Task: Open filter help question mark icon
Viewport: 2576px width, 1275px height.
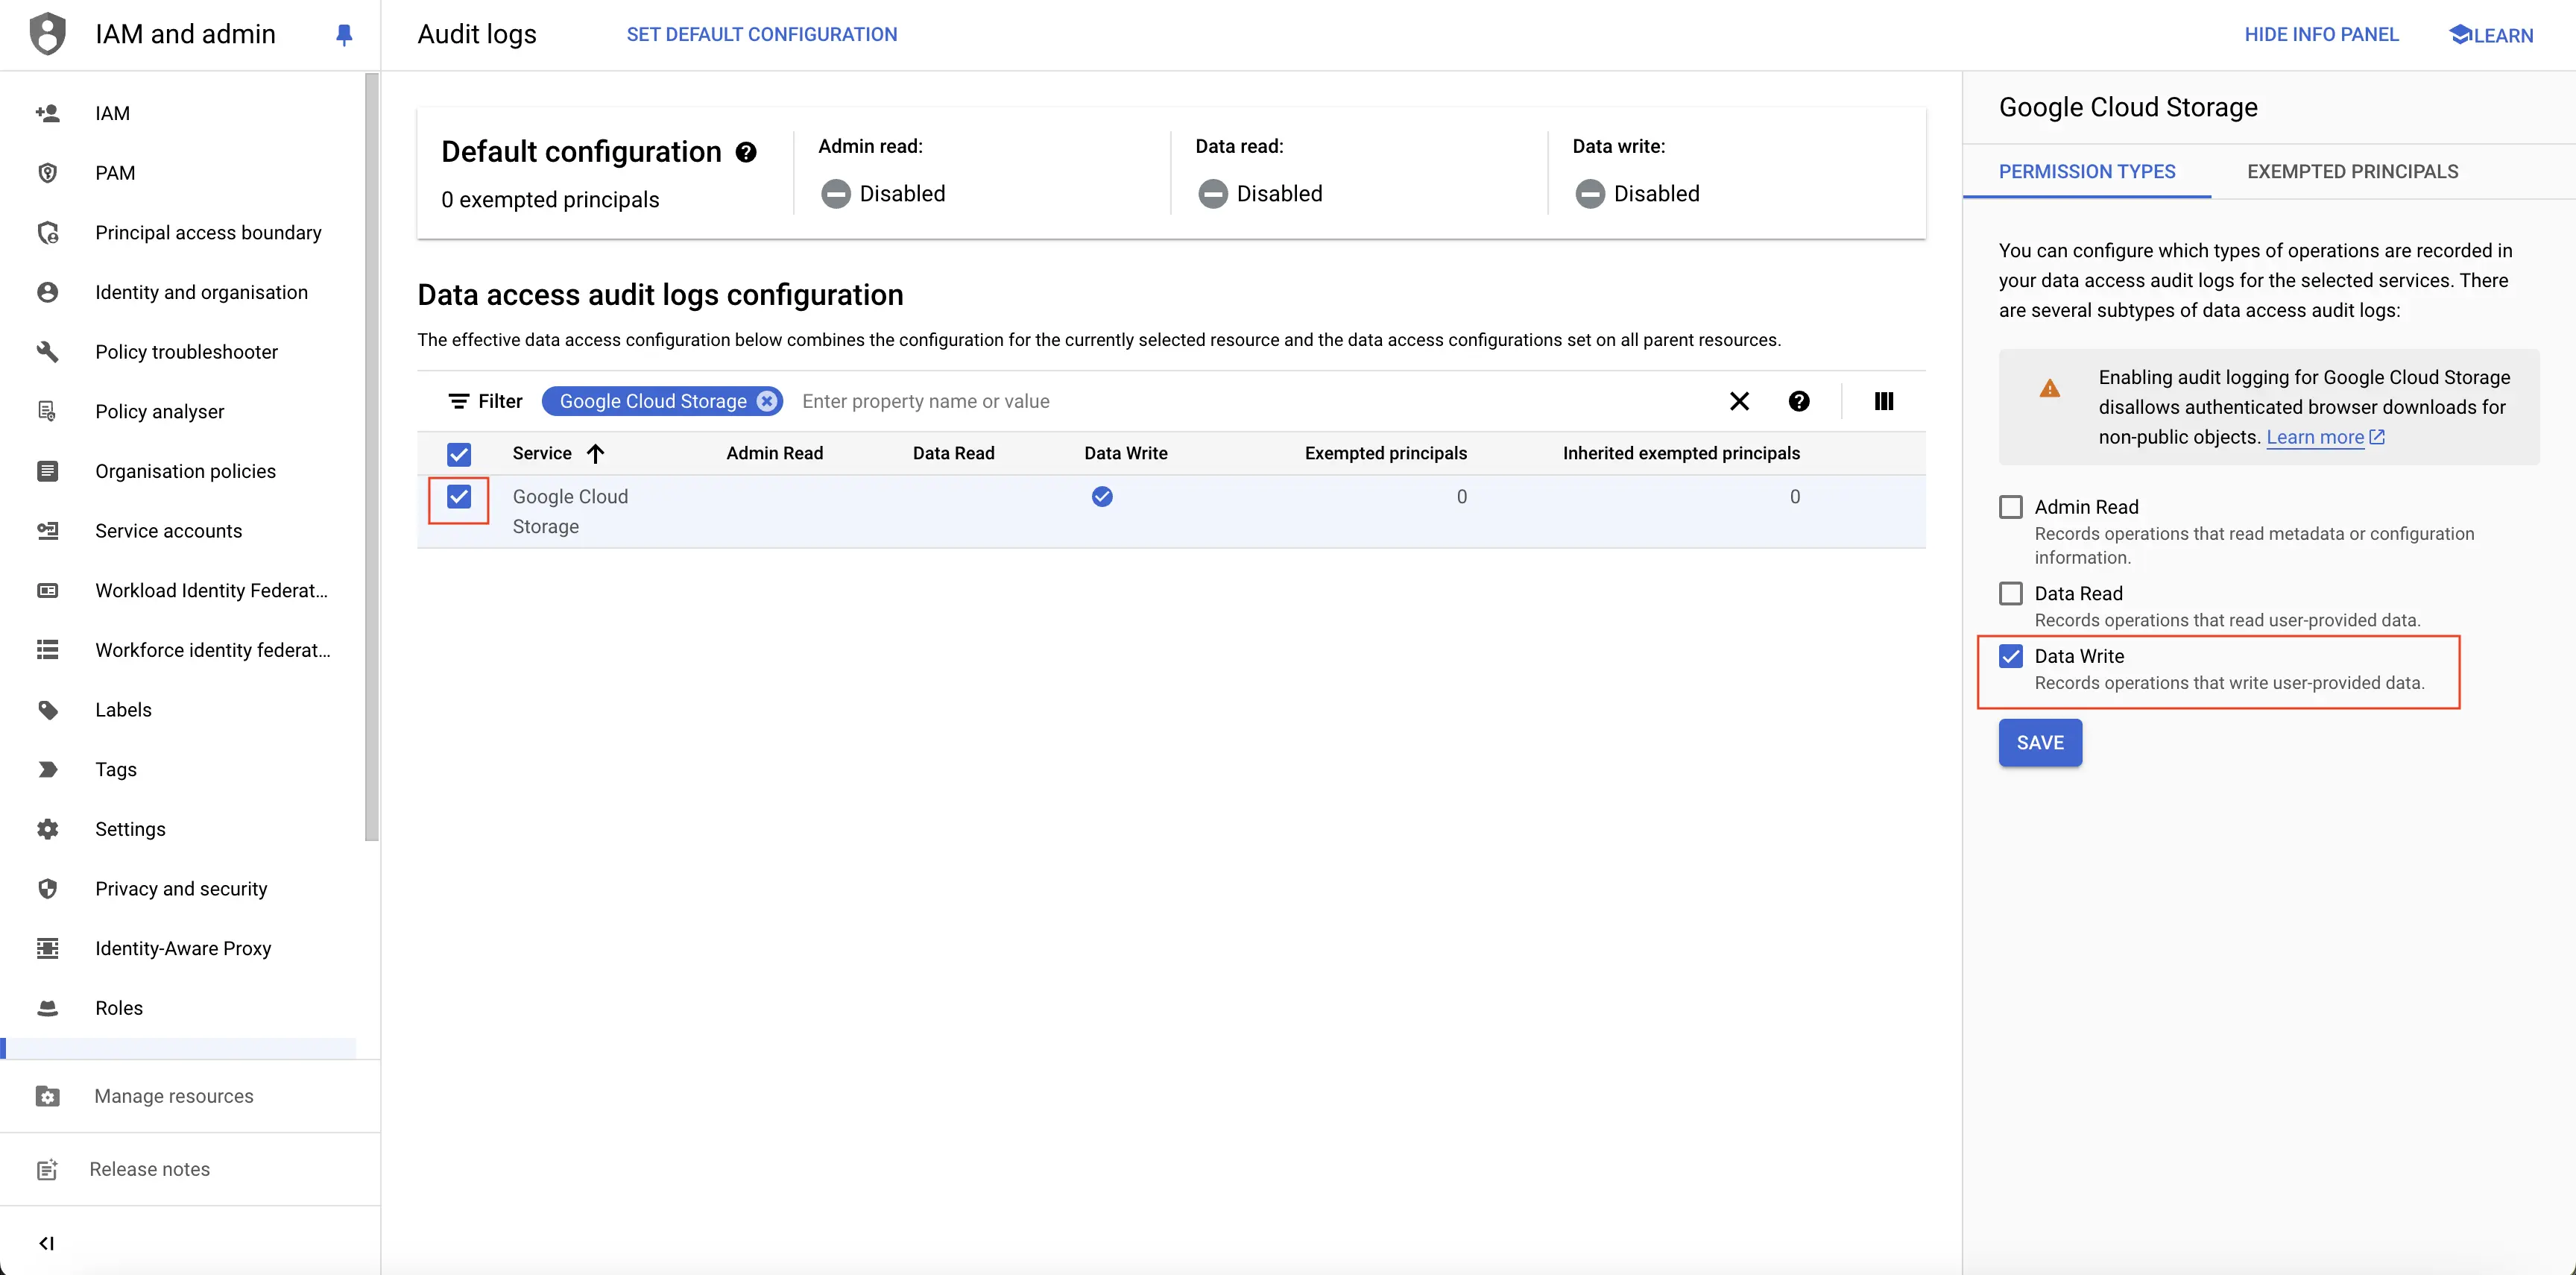Action: (1798, 401)
